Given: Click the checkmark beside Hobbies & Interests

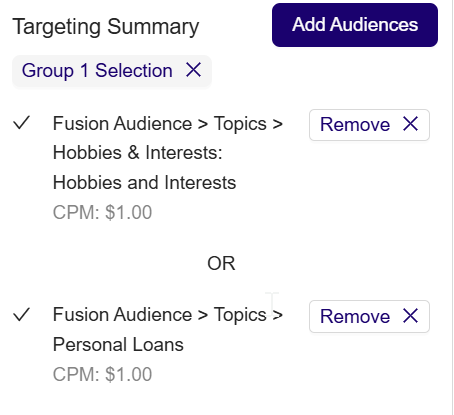Looking at the screenshot, I should point(22,123).
